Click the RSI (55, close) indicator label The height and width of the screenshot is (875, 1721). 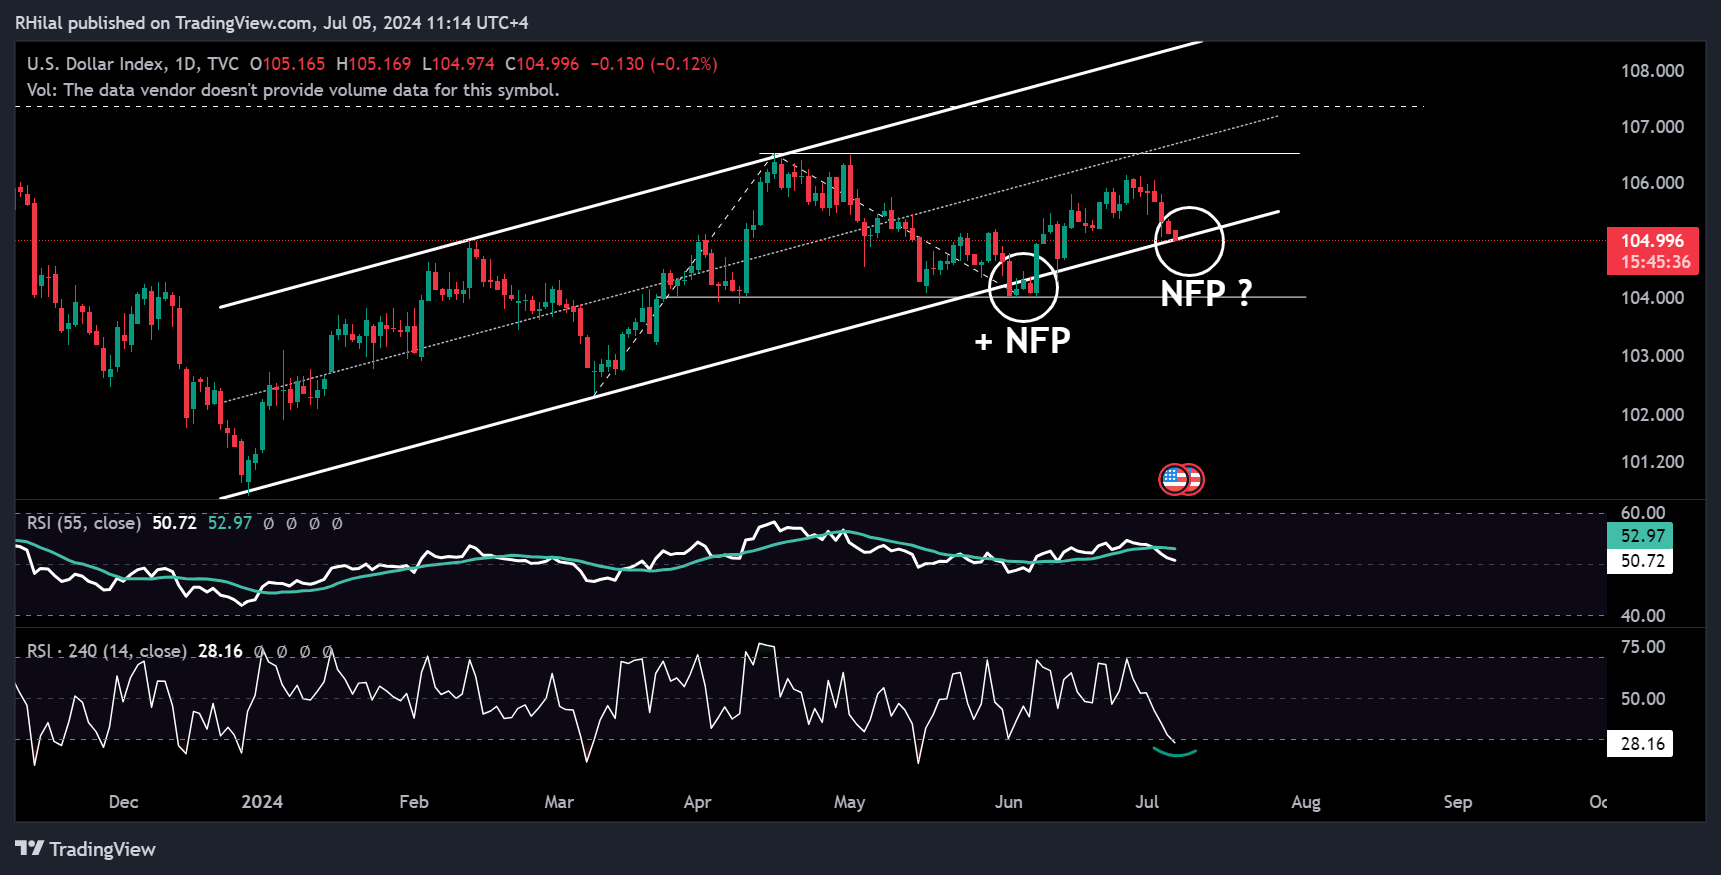[x=83, y=523]
